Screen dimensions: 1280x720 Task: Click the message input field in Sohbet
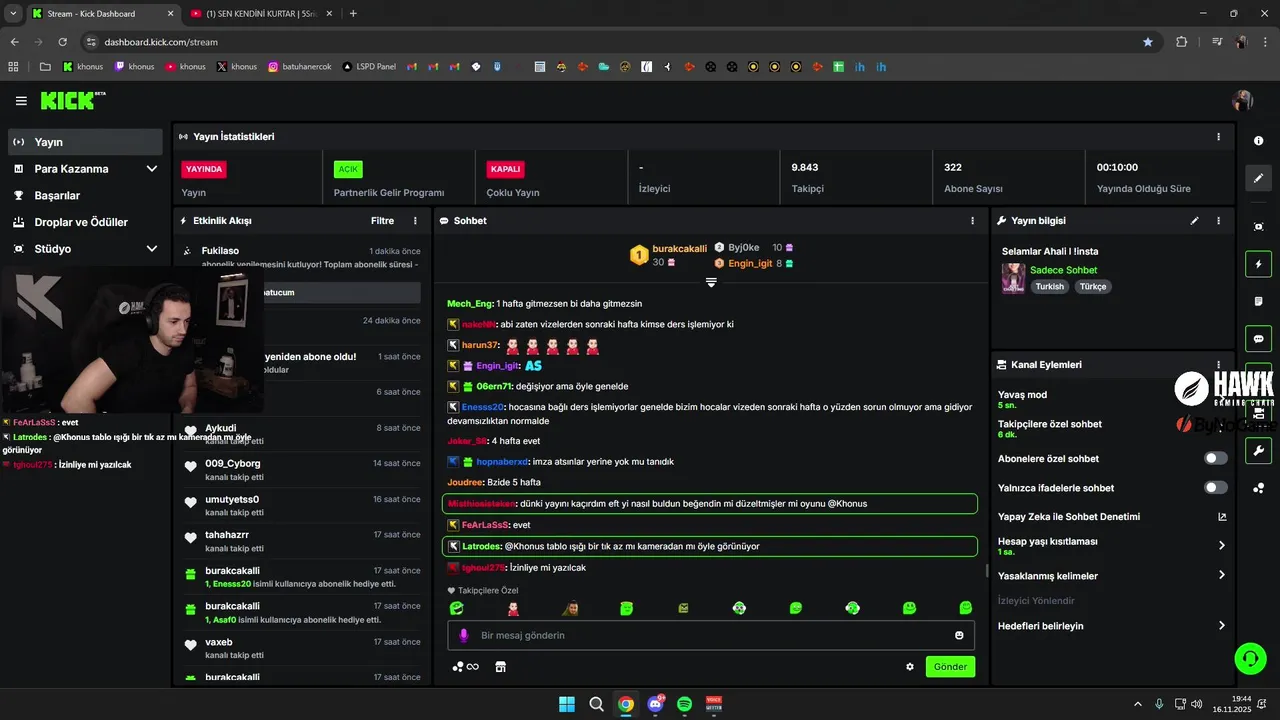(x=709, y=635)
